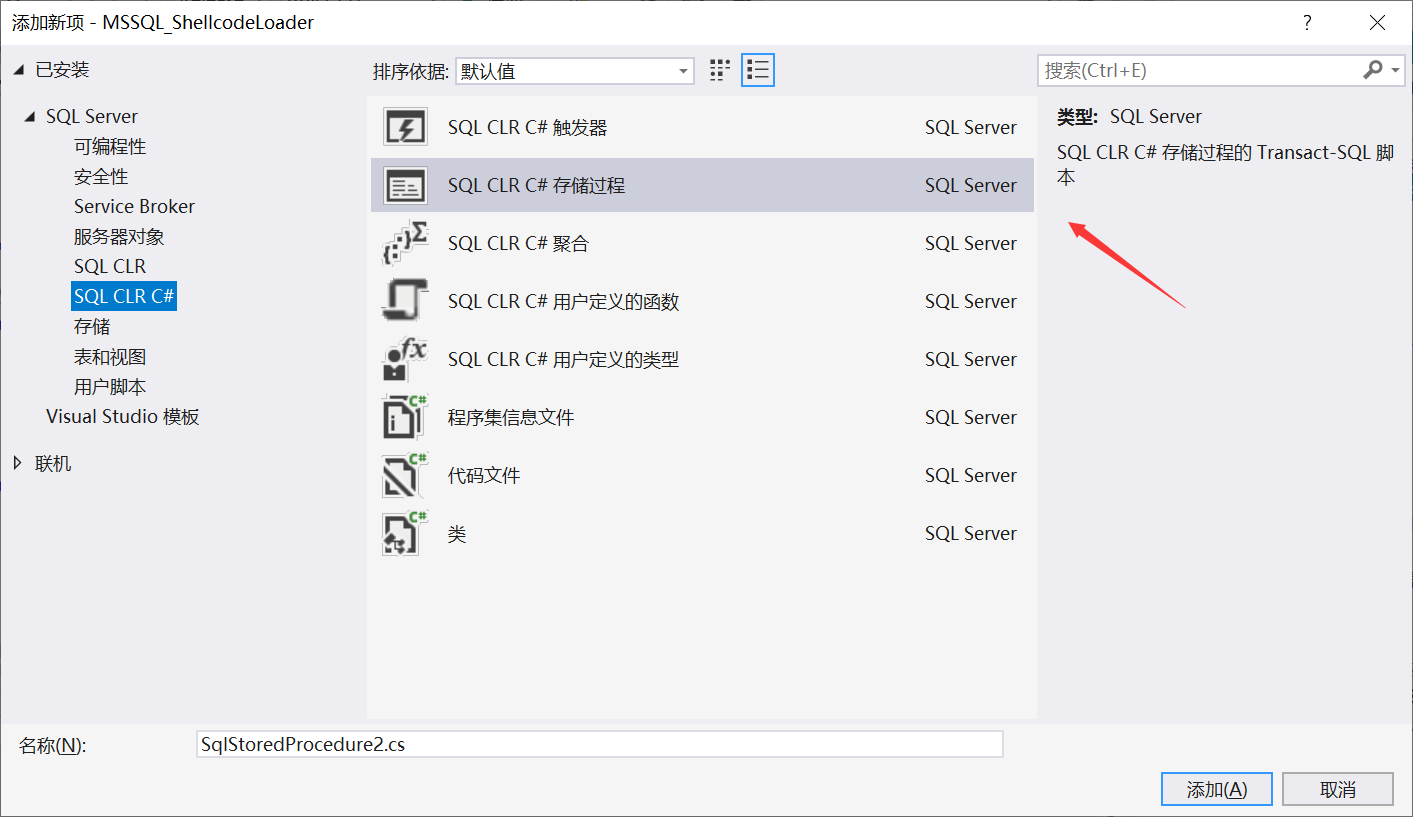
Task: Click the SQL CLR C# 触发器 item name
Action: (x=527, y=127)
